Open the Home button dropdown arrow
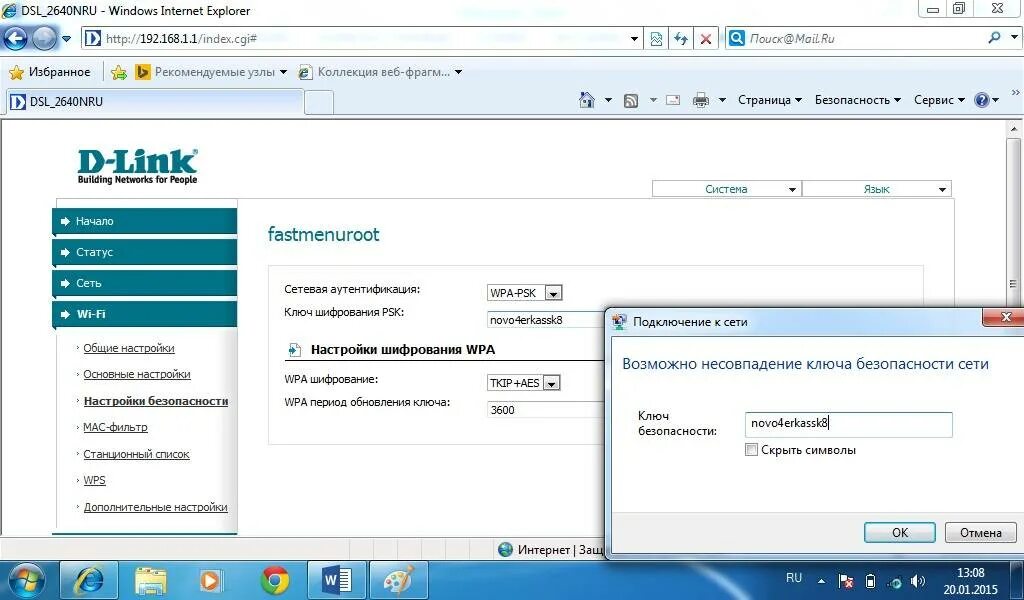The height and width of the screenshot is (600, 1024). pos(608,101)
